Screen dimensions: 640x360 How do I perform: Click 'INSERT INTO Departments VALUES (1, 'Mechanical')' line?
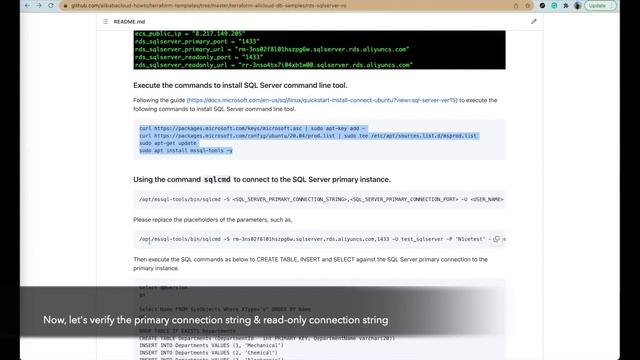pos(211,345)
